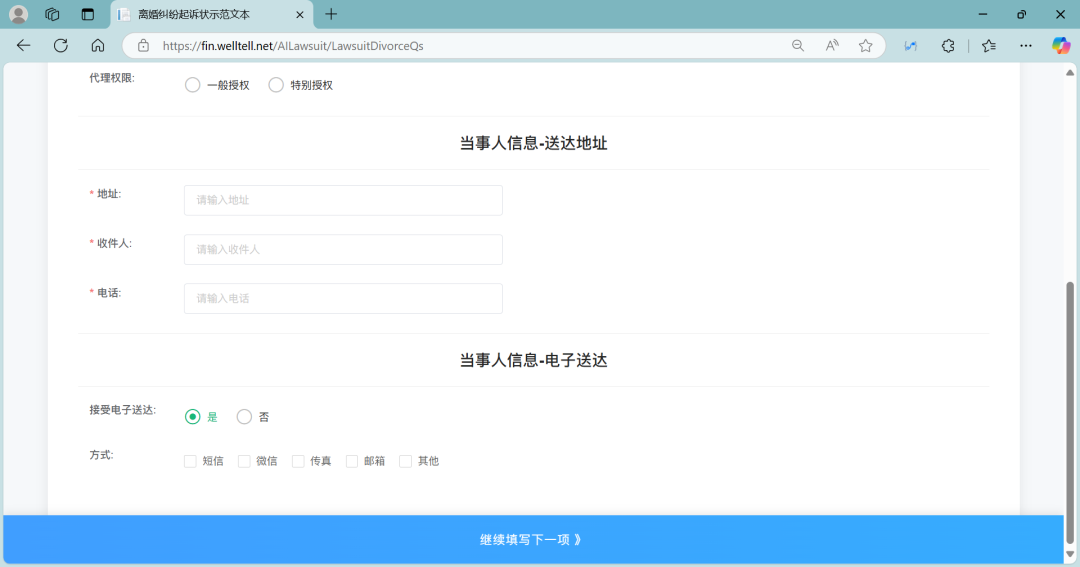
Task: Open browser extensions puzzle icon
Action: point(948,45)
